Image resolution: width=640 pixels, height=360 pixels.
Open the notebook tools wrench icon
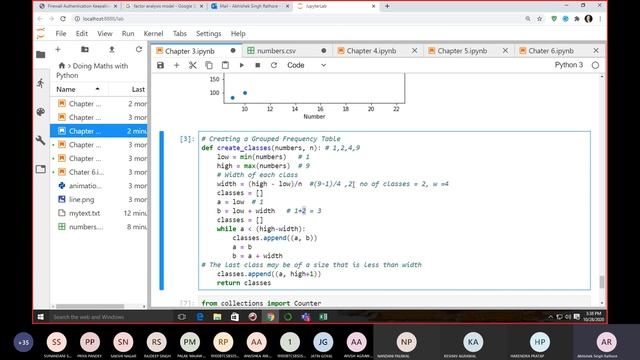[41, 140]
